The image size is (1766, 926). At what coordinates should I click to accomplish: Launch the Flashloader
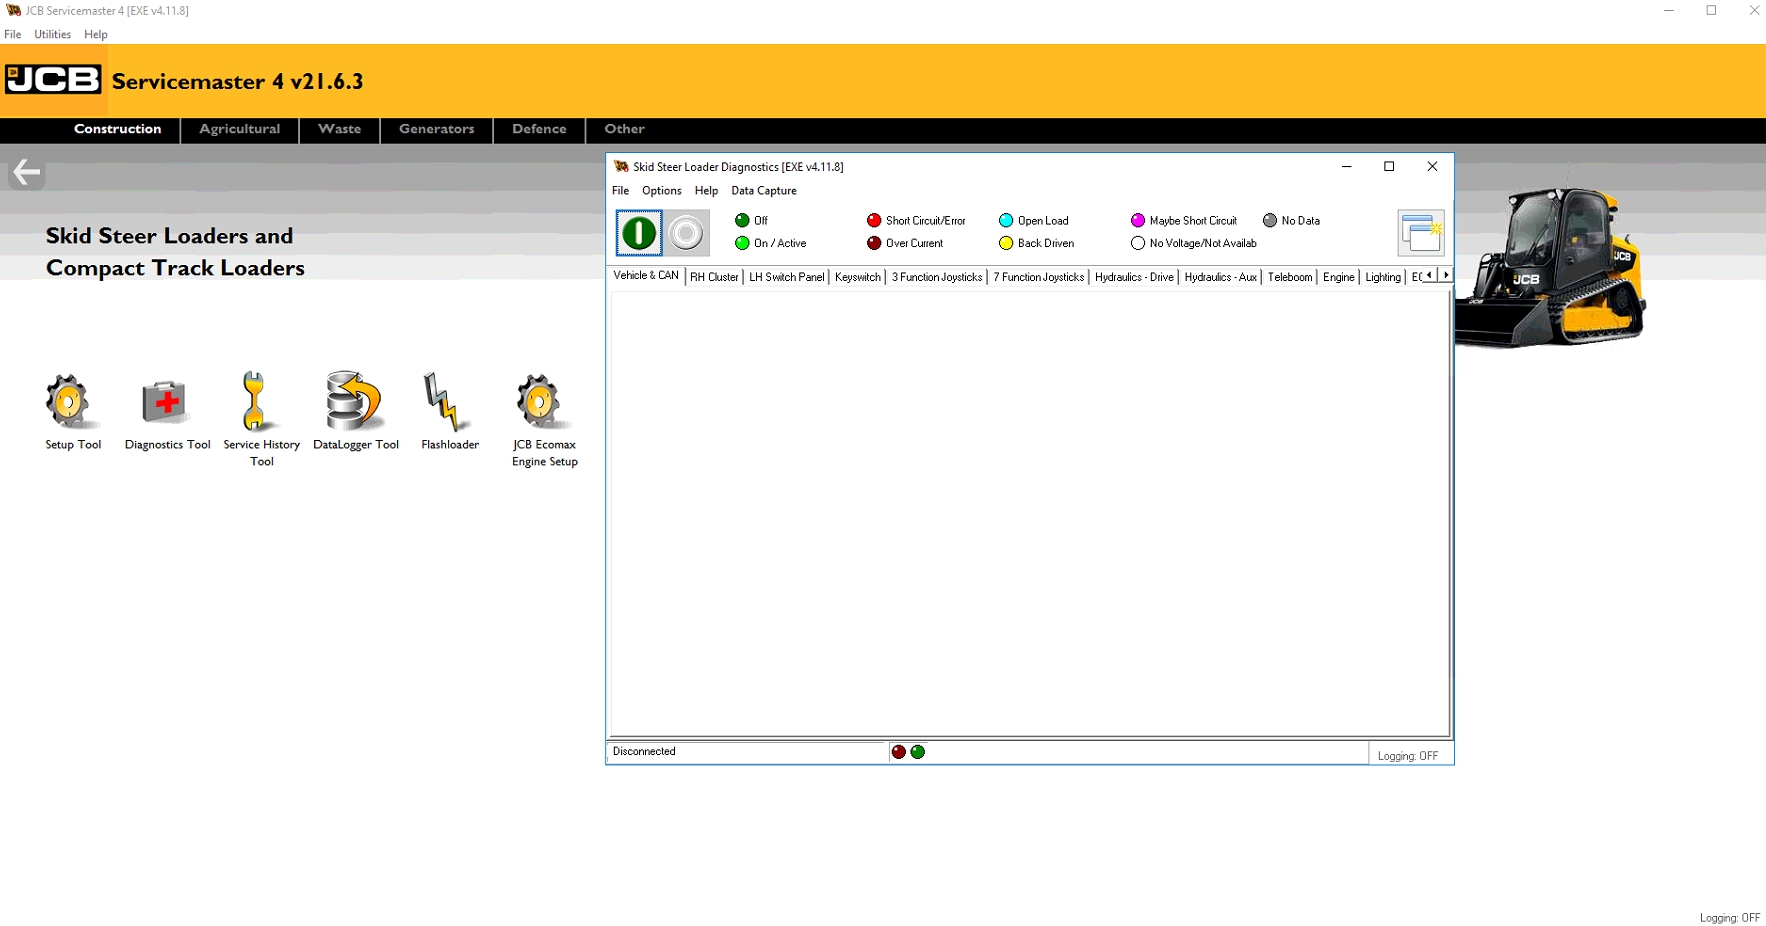tap(448, 404)
